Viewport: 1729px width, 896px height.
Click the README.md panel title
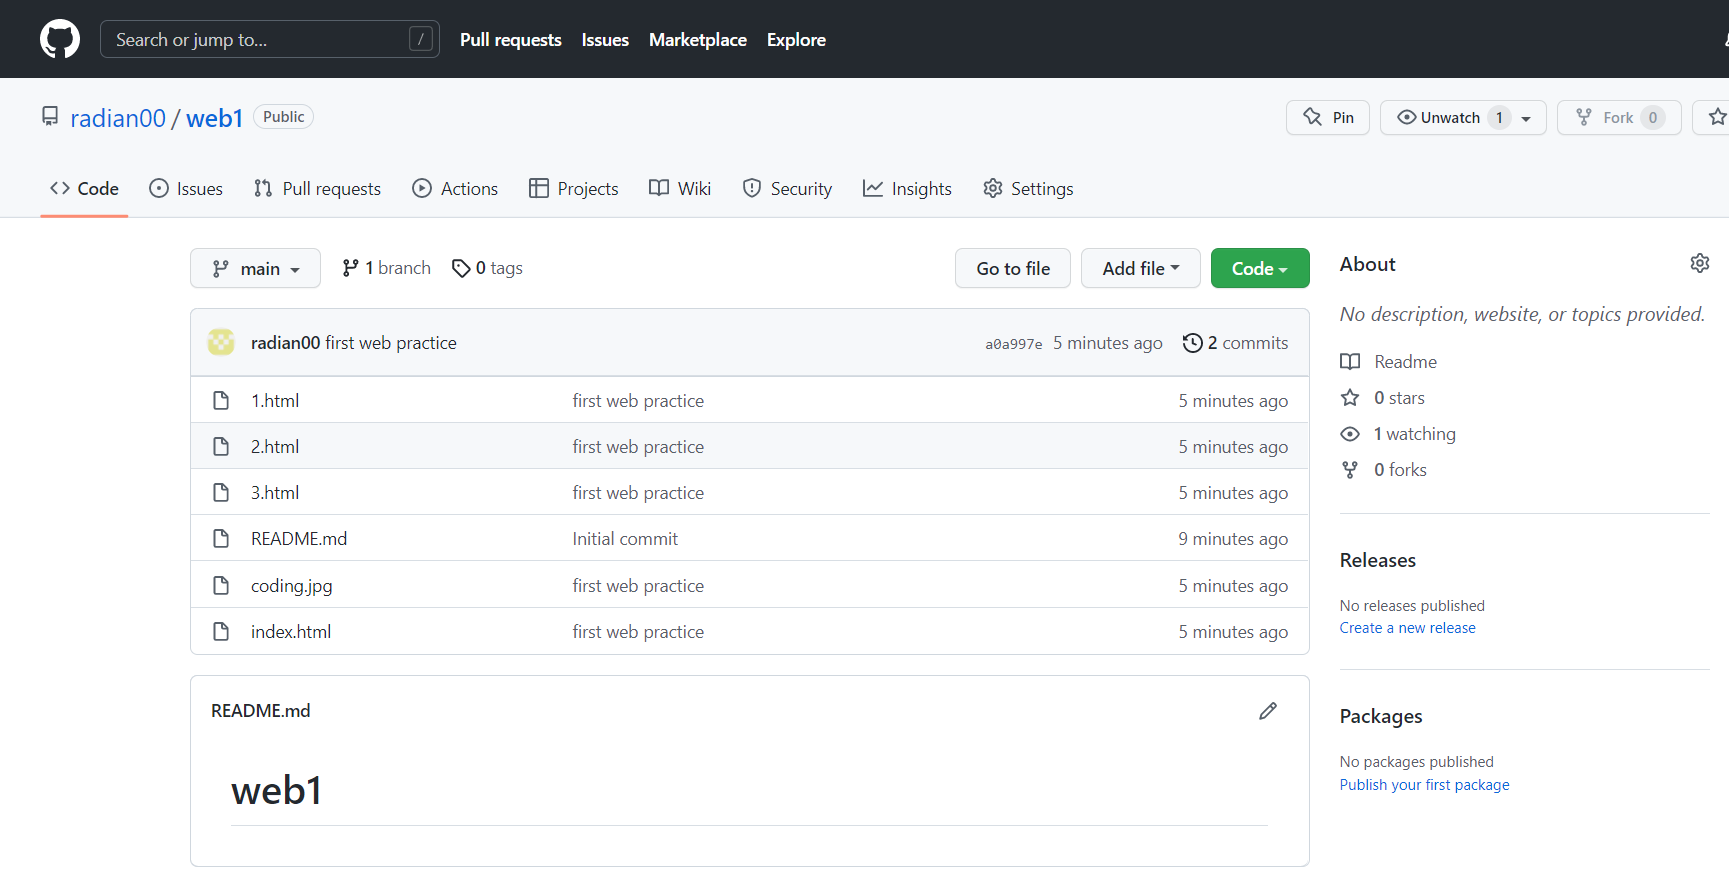coord(261,710)
